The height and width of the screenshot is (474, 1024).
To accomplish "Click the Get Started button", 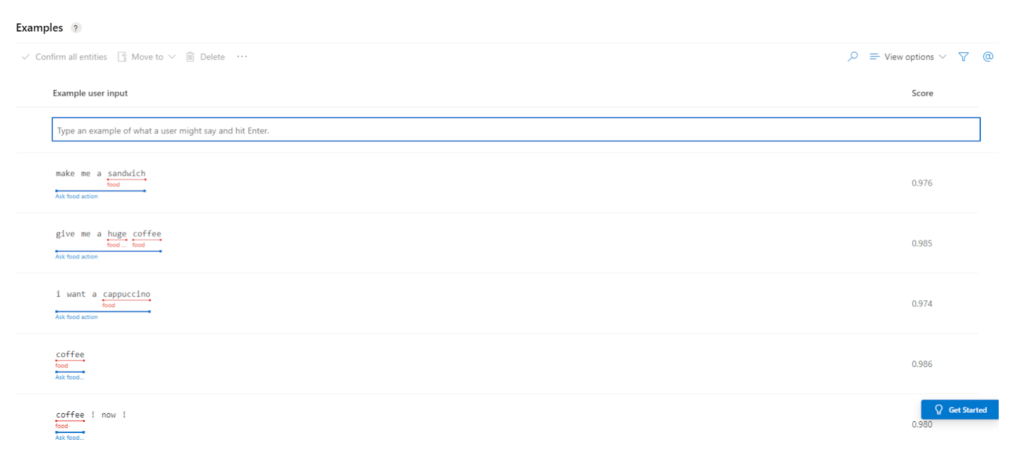I will [x=959, y=410].
